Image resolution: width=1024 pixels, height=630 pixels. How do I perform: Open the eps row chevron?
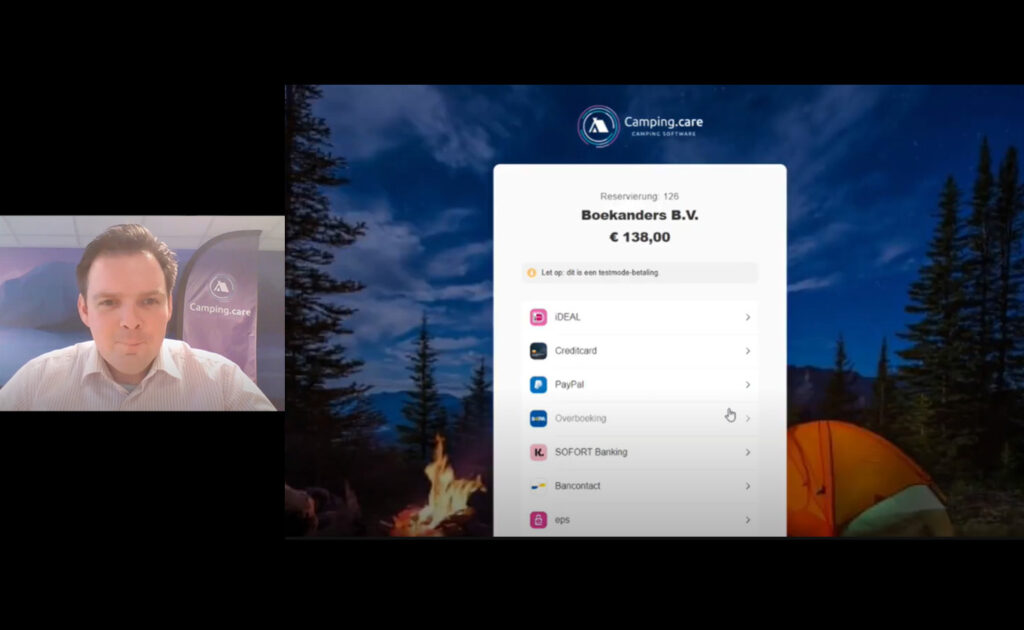[x=748, y=520]
